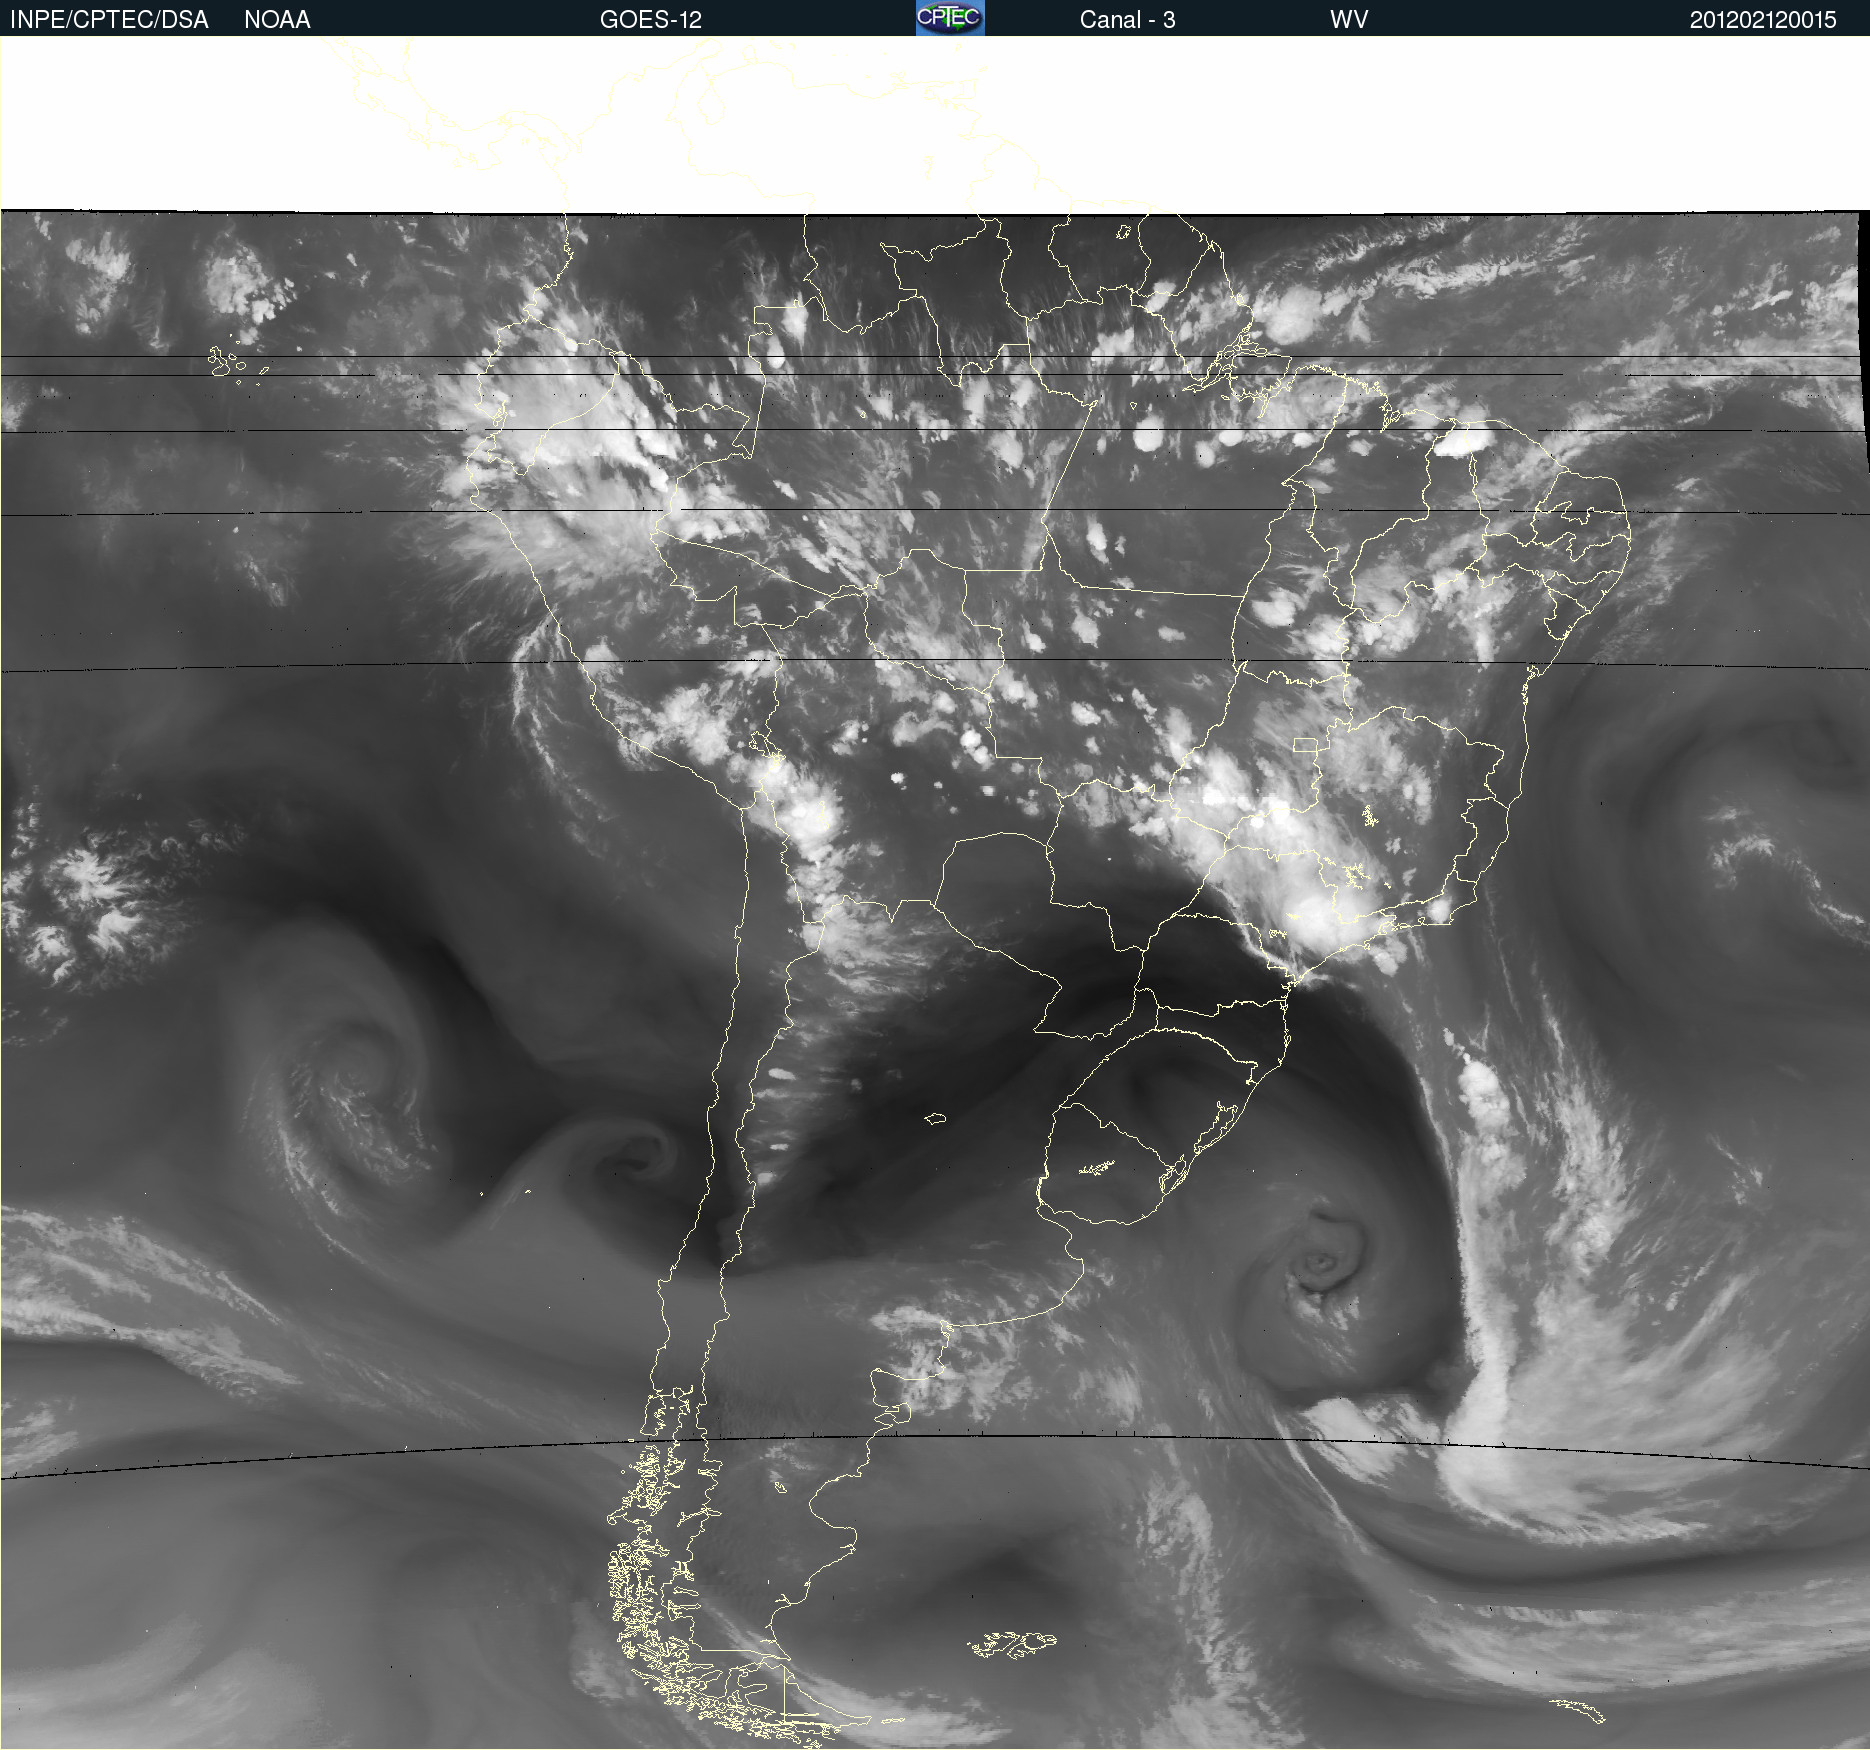Click the 'Canal - 3' channel label
The height and width of the screenshot is (1750, 1870).
tap(1127, 20)
